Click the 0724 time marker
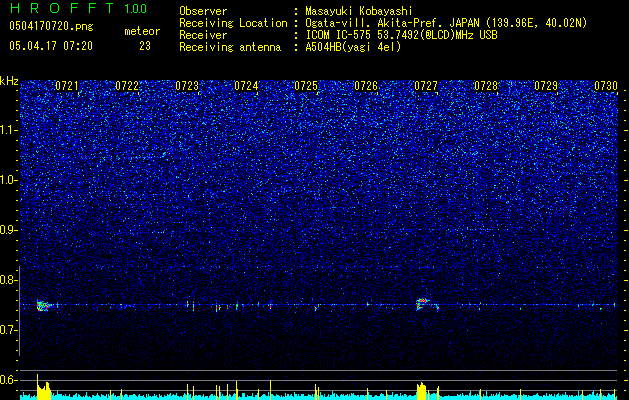629x400 pixels. [x=246, y=85]
